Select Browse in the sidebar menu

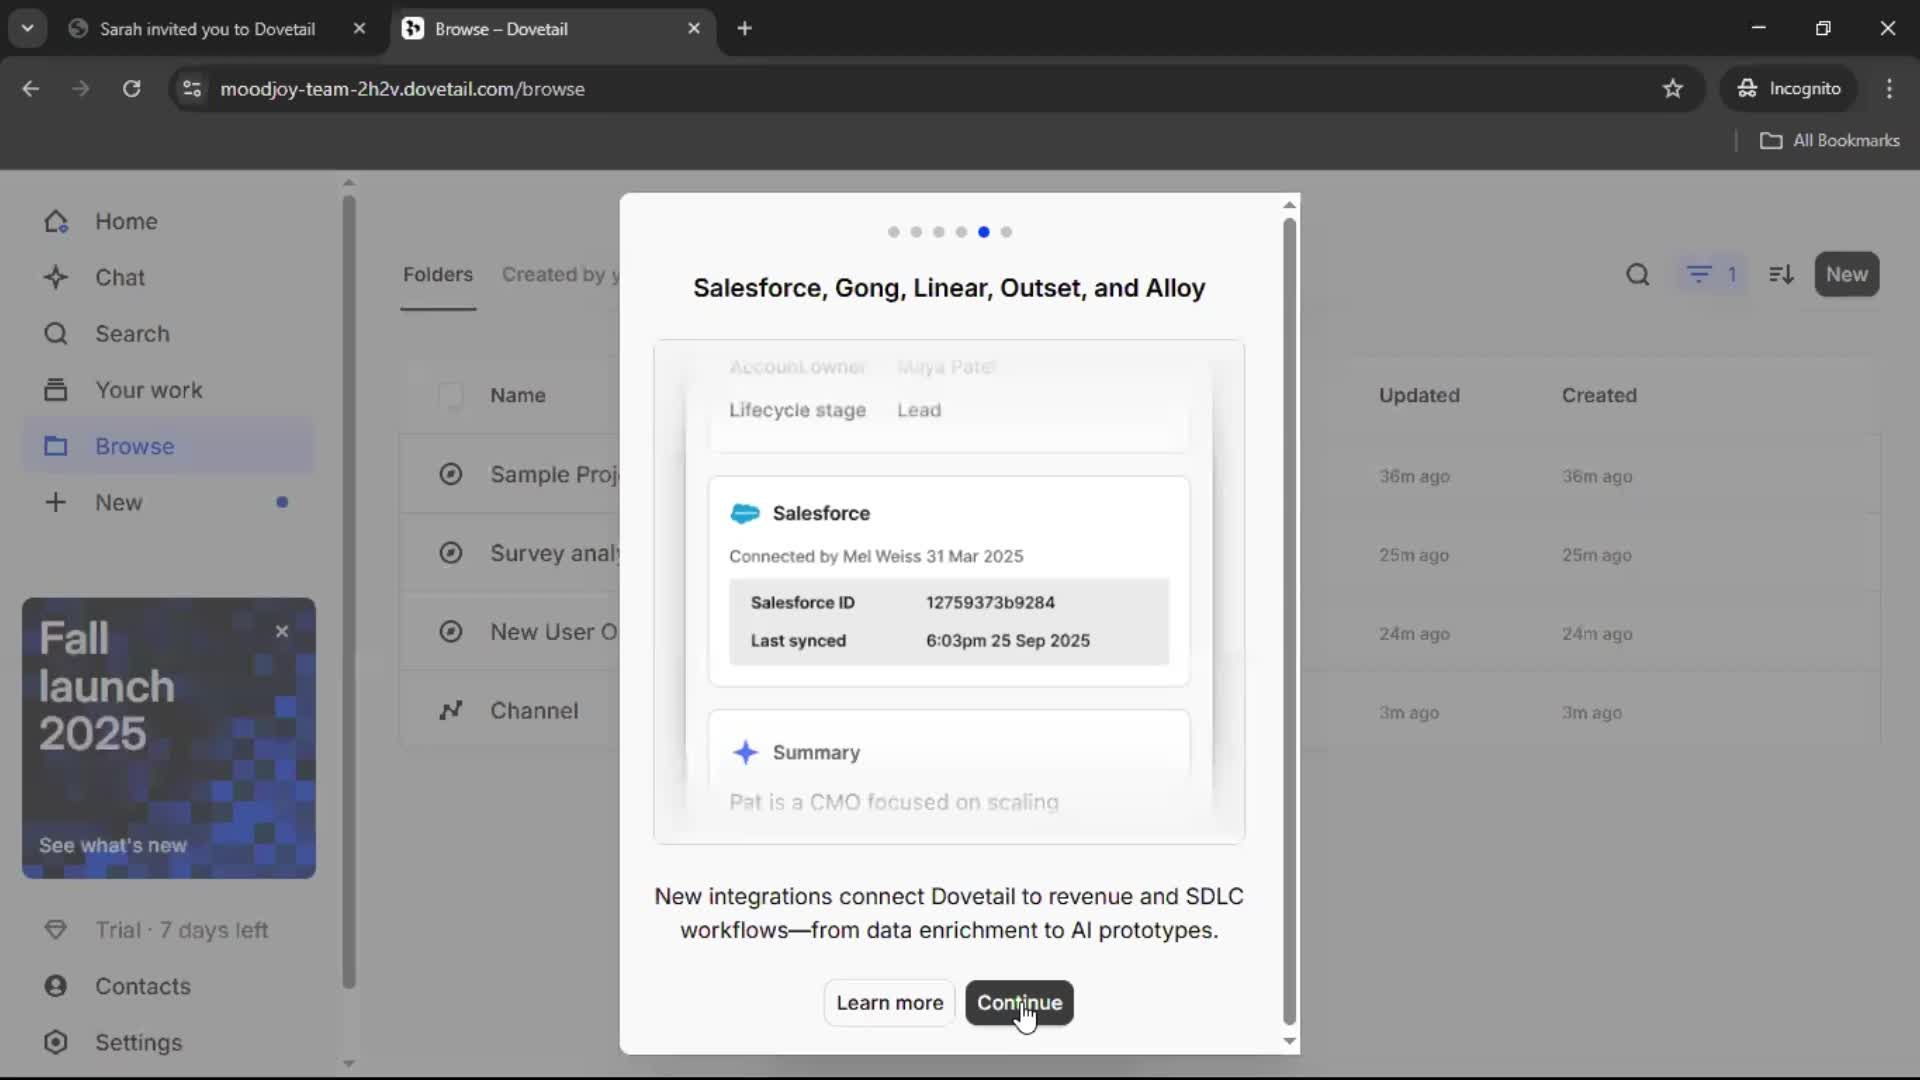pos(134,446)
